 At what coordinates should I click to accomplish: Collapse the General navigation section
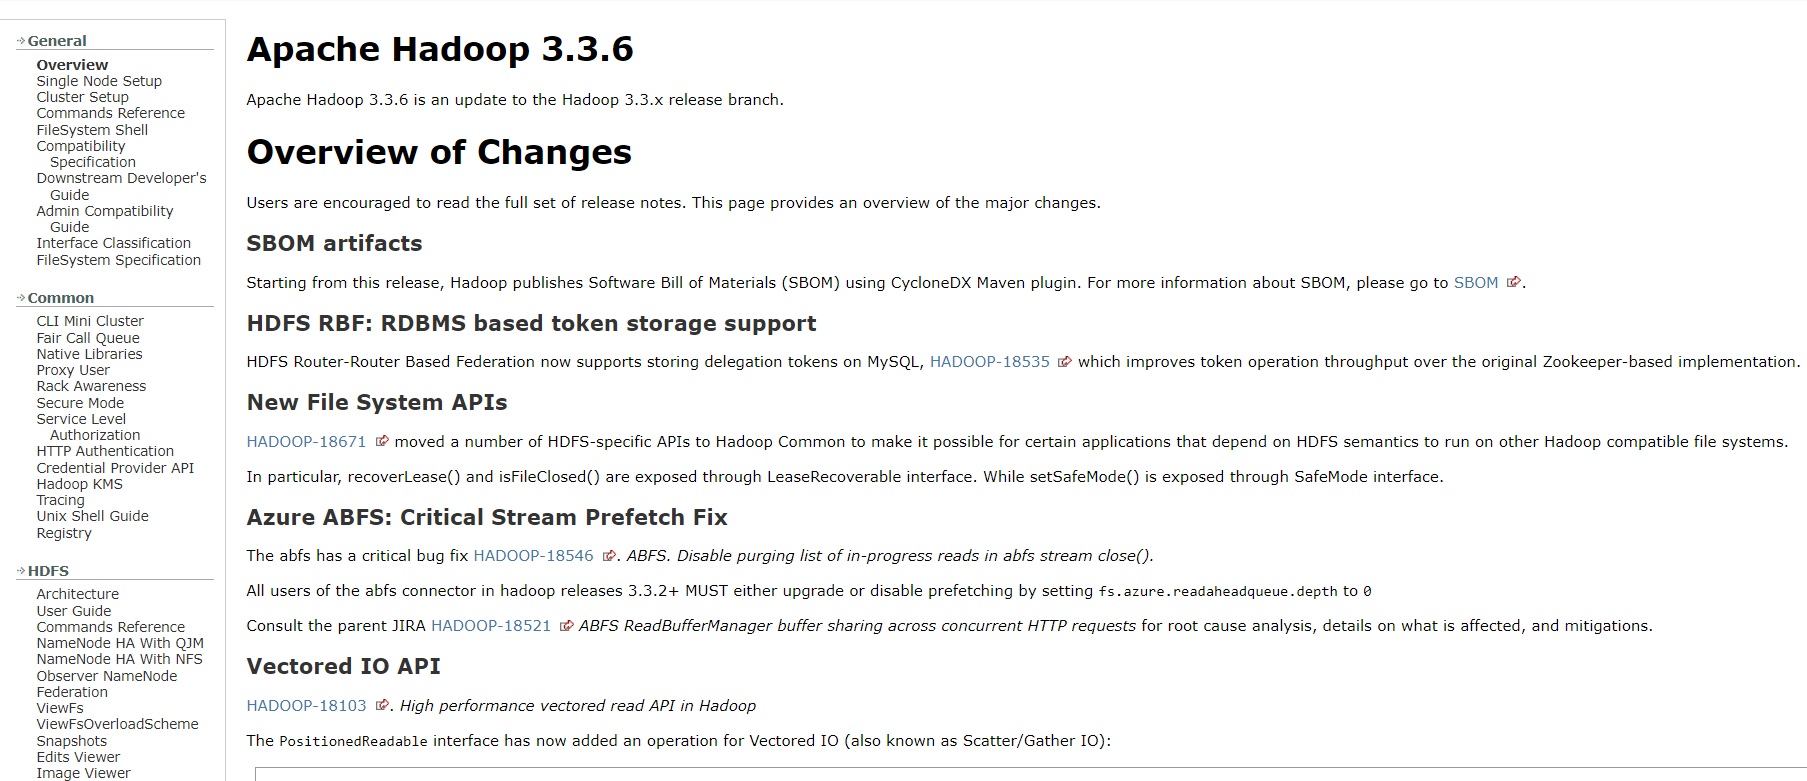tap(19, 40)
